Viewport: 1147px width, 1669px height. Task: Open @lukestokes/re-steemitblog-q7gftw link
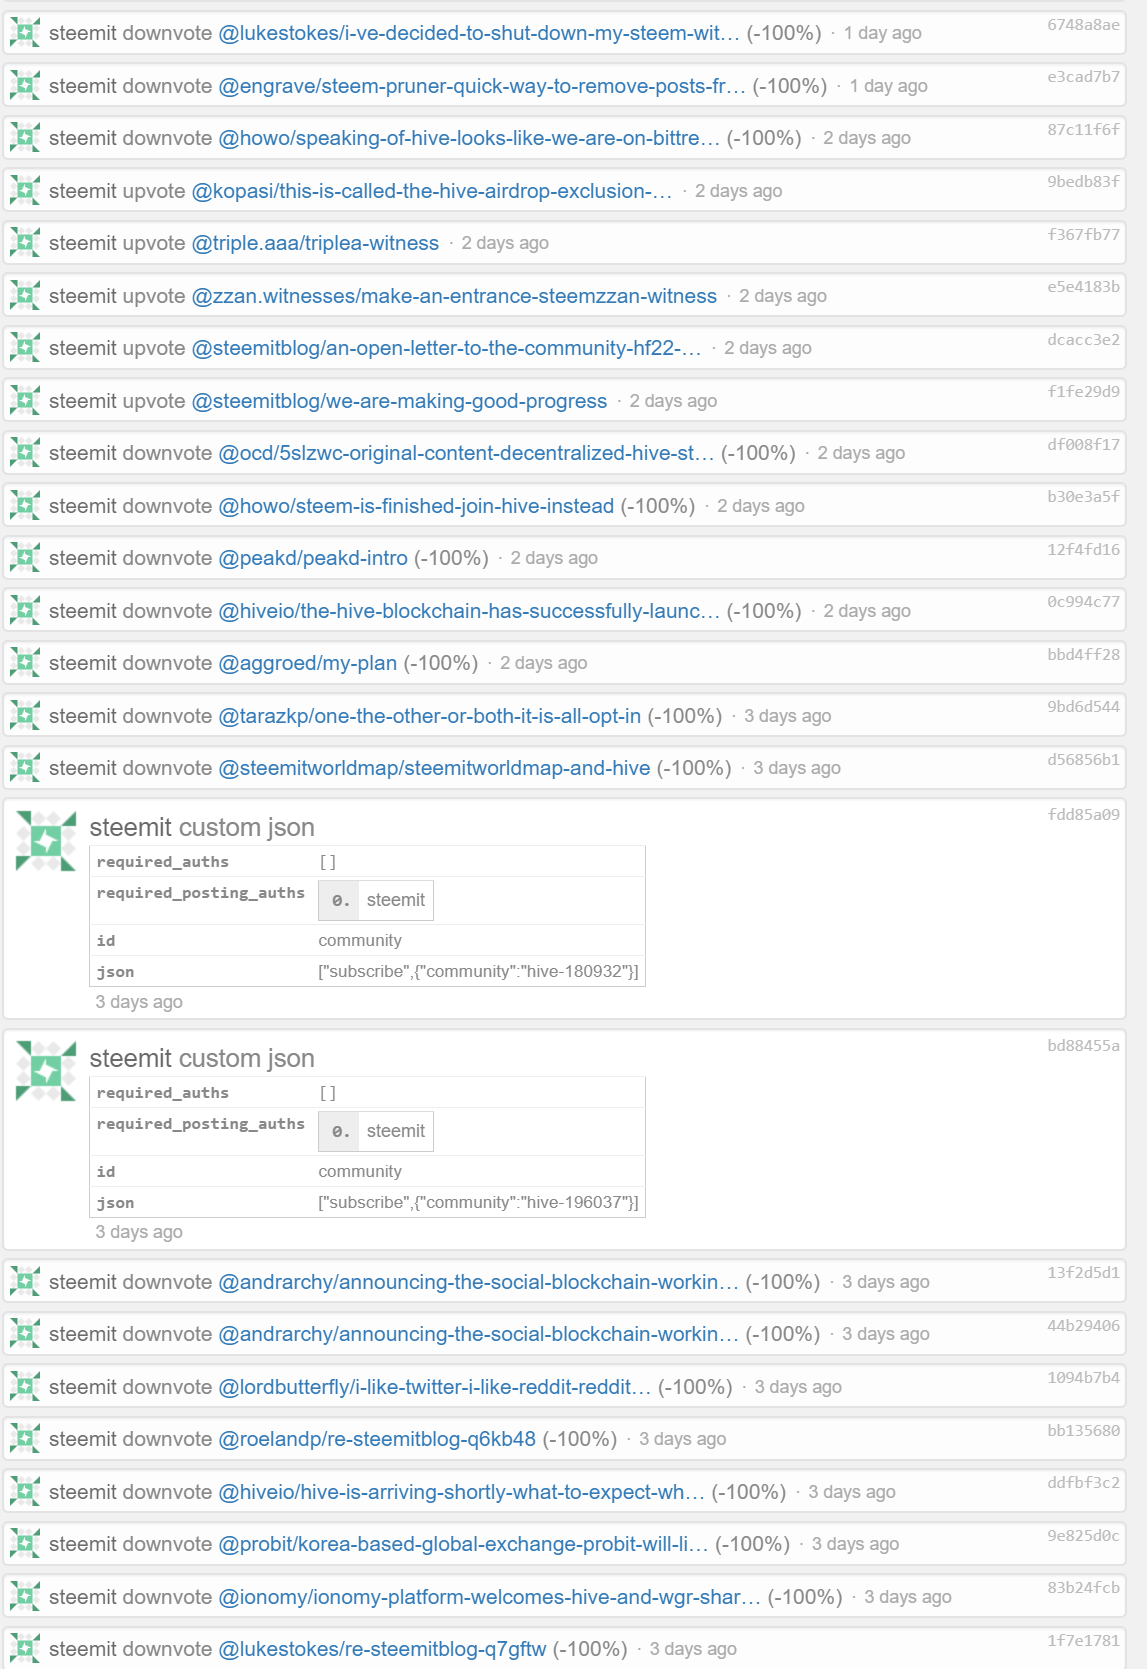click(x=382, y=1649)
